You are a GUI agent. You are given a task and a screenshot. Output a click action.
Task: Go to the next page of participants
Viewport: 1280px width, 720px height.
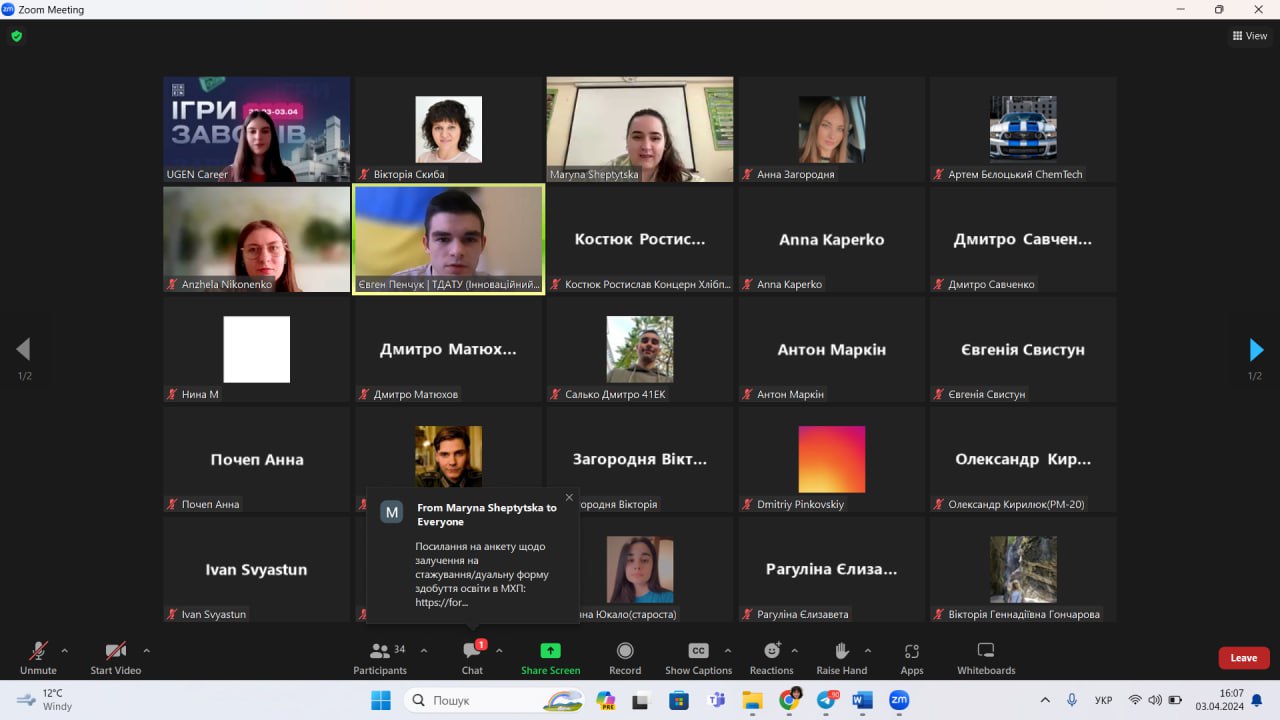pyautogui.click(x=1256, y=350)
